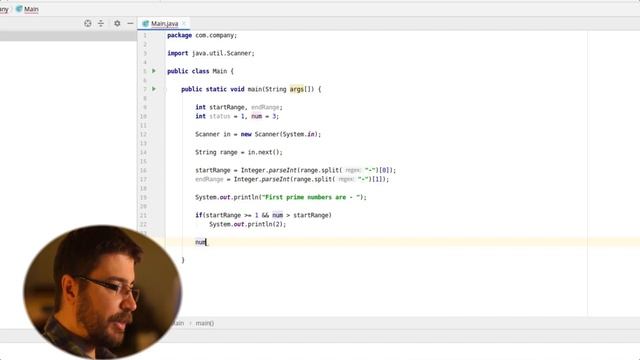Click the highlighted 'args' parameter

click(296, 89)
